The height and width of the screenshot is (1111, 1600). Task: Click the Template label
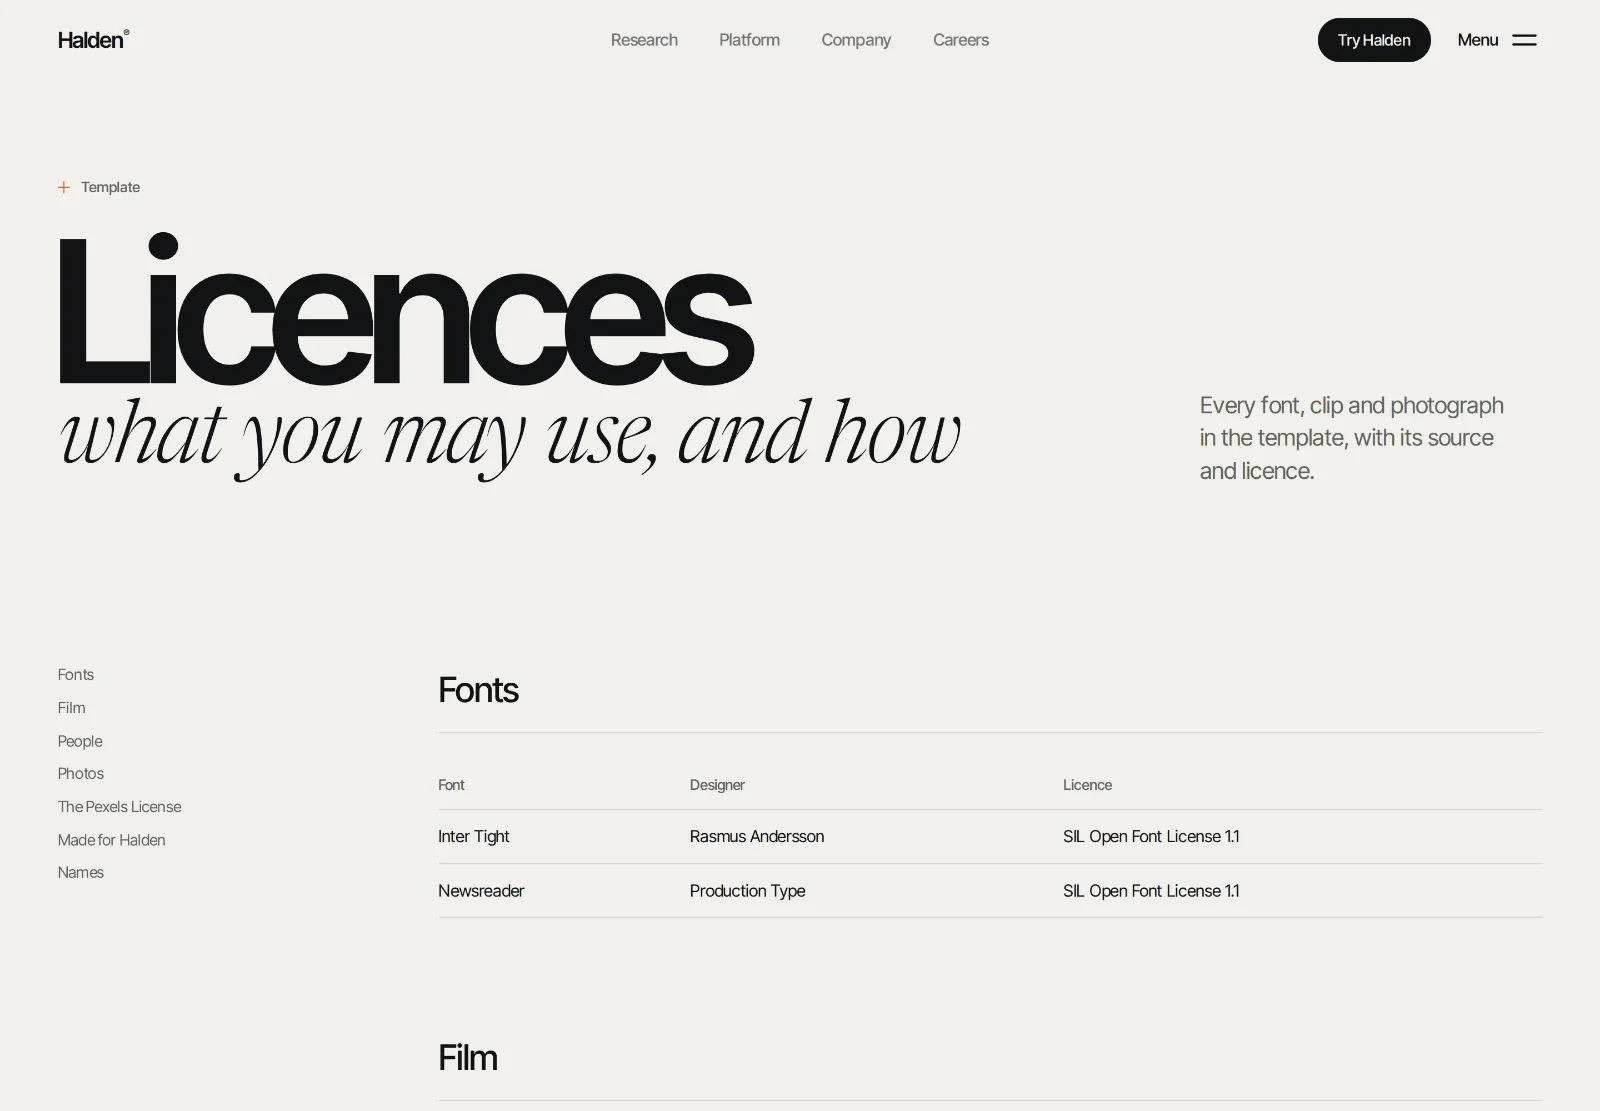pos(110,187)
